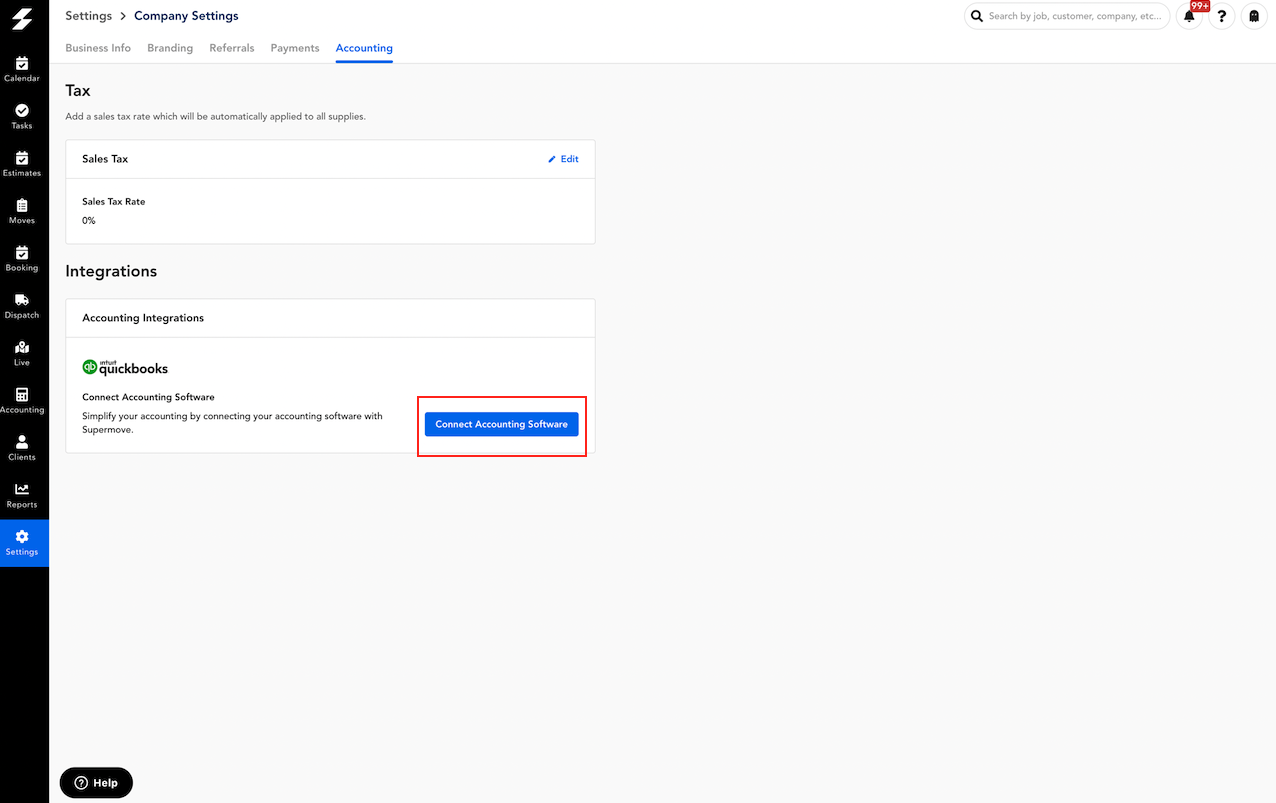Image resolution: width=1276 pixels, height=803 pixels.
Task: Open Accounting calculator icon in sidebar
Action: tap(22, 395)
